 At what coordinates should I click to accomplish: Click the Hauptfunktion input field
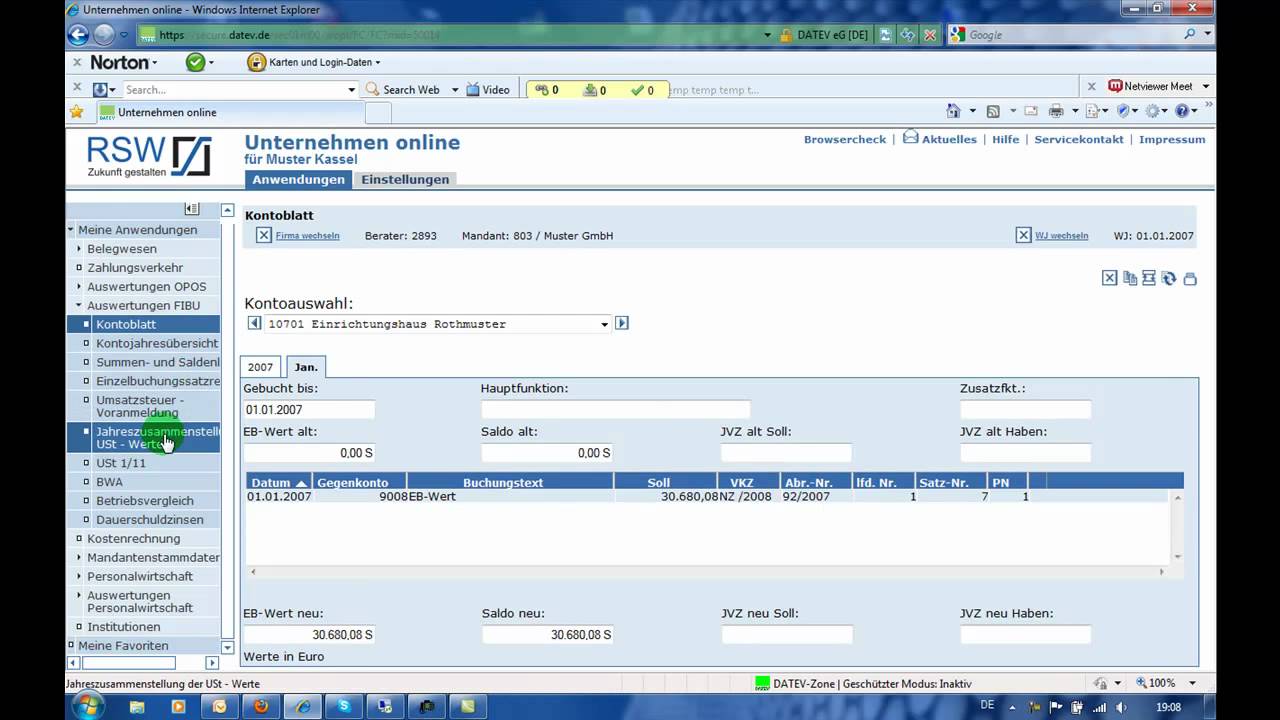coord(615,409)
